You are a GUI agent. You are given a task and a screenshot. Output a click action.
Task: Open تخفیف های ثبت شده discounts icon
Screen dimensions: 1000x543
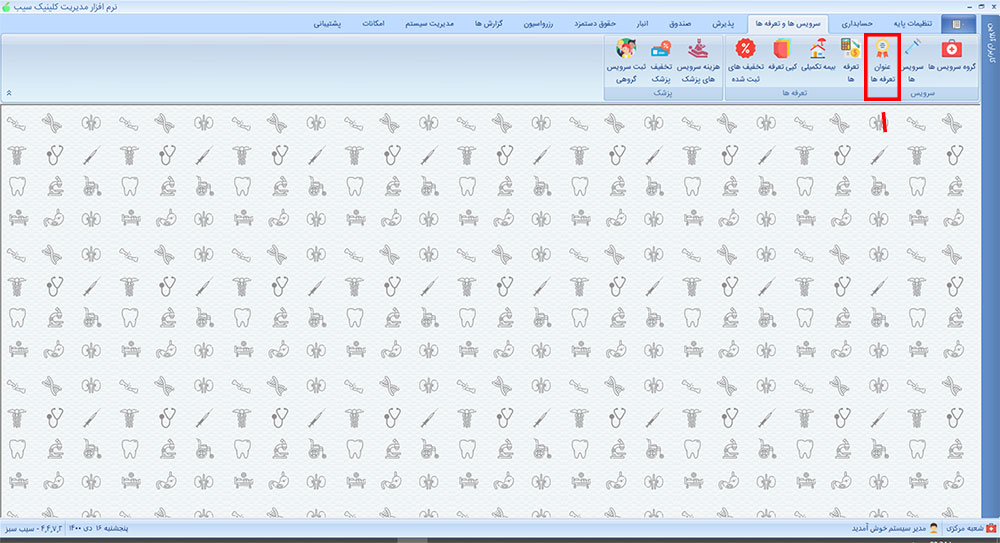(744, 59)
